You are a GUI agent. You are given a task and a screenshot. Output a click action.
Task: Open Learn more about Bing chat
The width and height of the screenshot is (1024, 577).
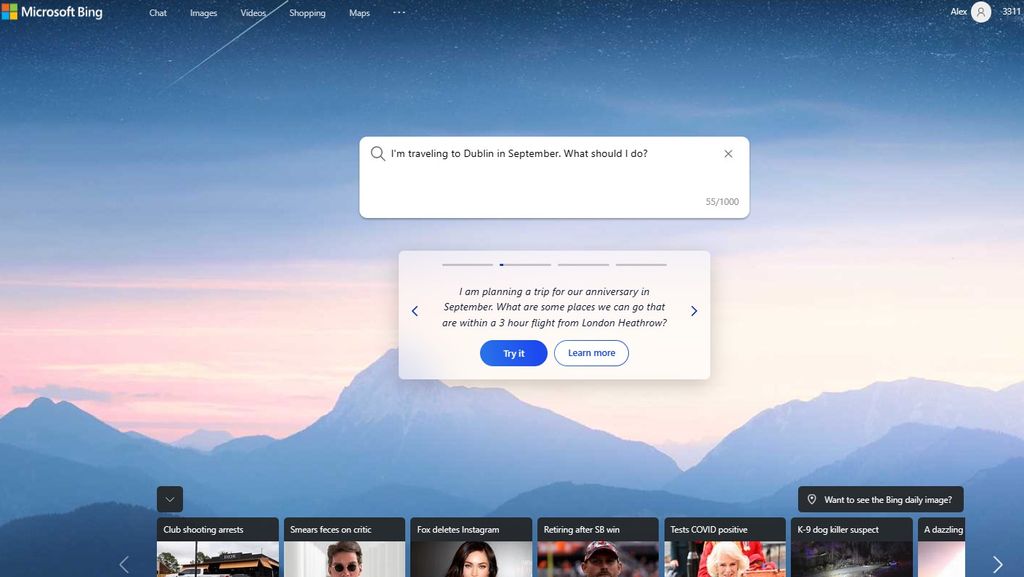pyautogui.click(x=591, y=353)
